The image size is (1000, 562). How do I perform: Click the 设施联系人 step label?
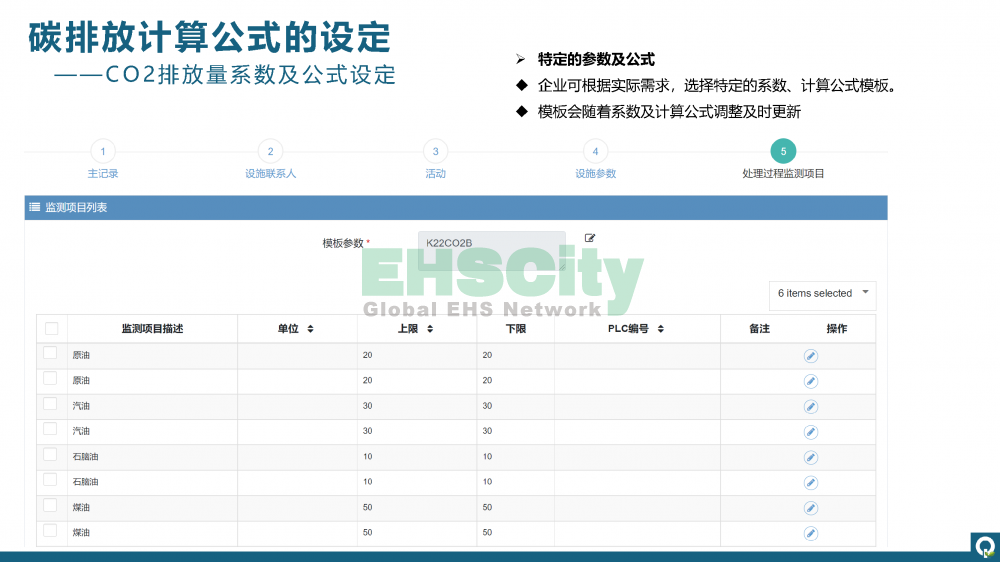[270, 174]
